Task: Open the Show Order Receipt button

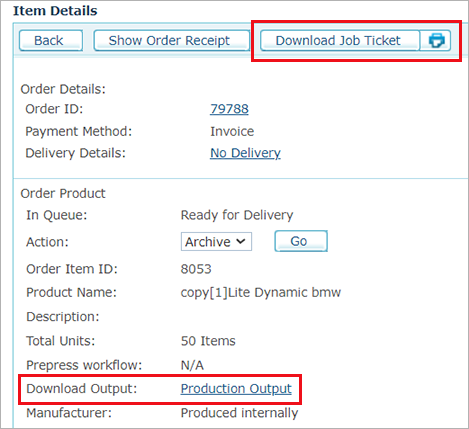Action: click(171, 40)
